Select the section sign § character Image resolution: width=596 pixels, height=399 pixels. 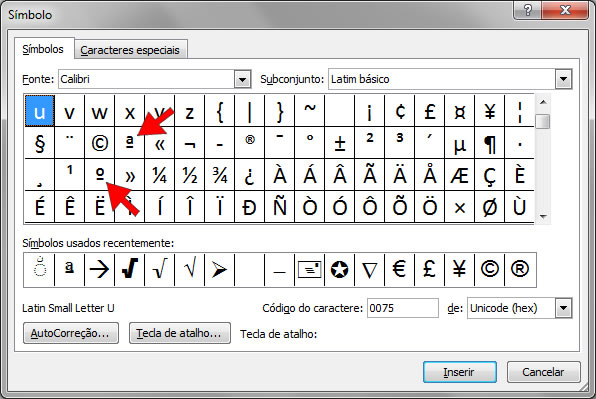[40, 142]
